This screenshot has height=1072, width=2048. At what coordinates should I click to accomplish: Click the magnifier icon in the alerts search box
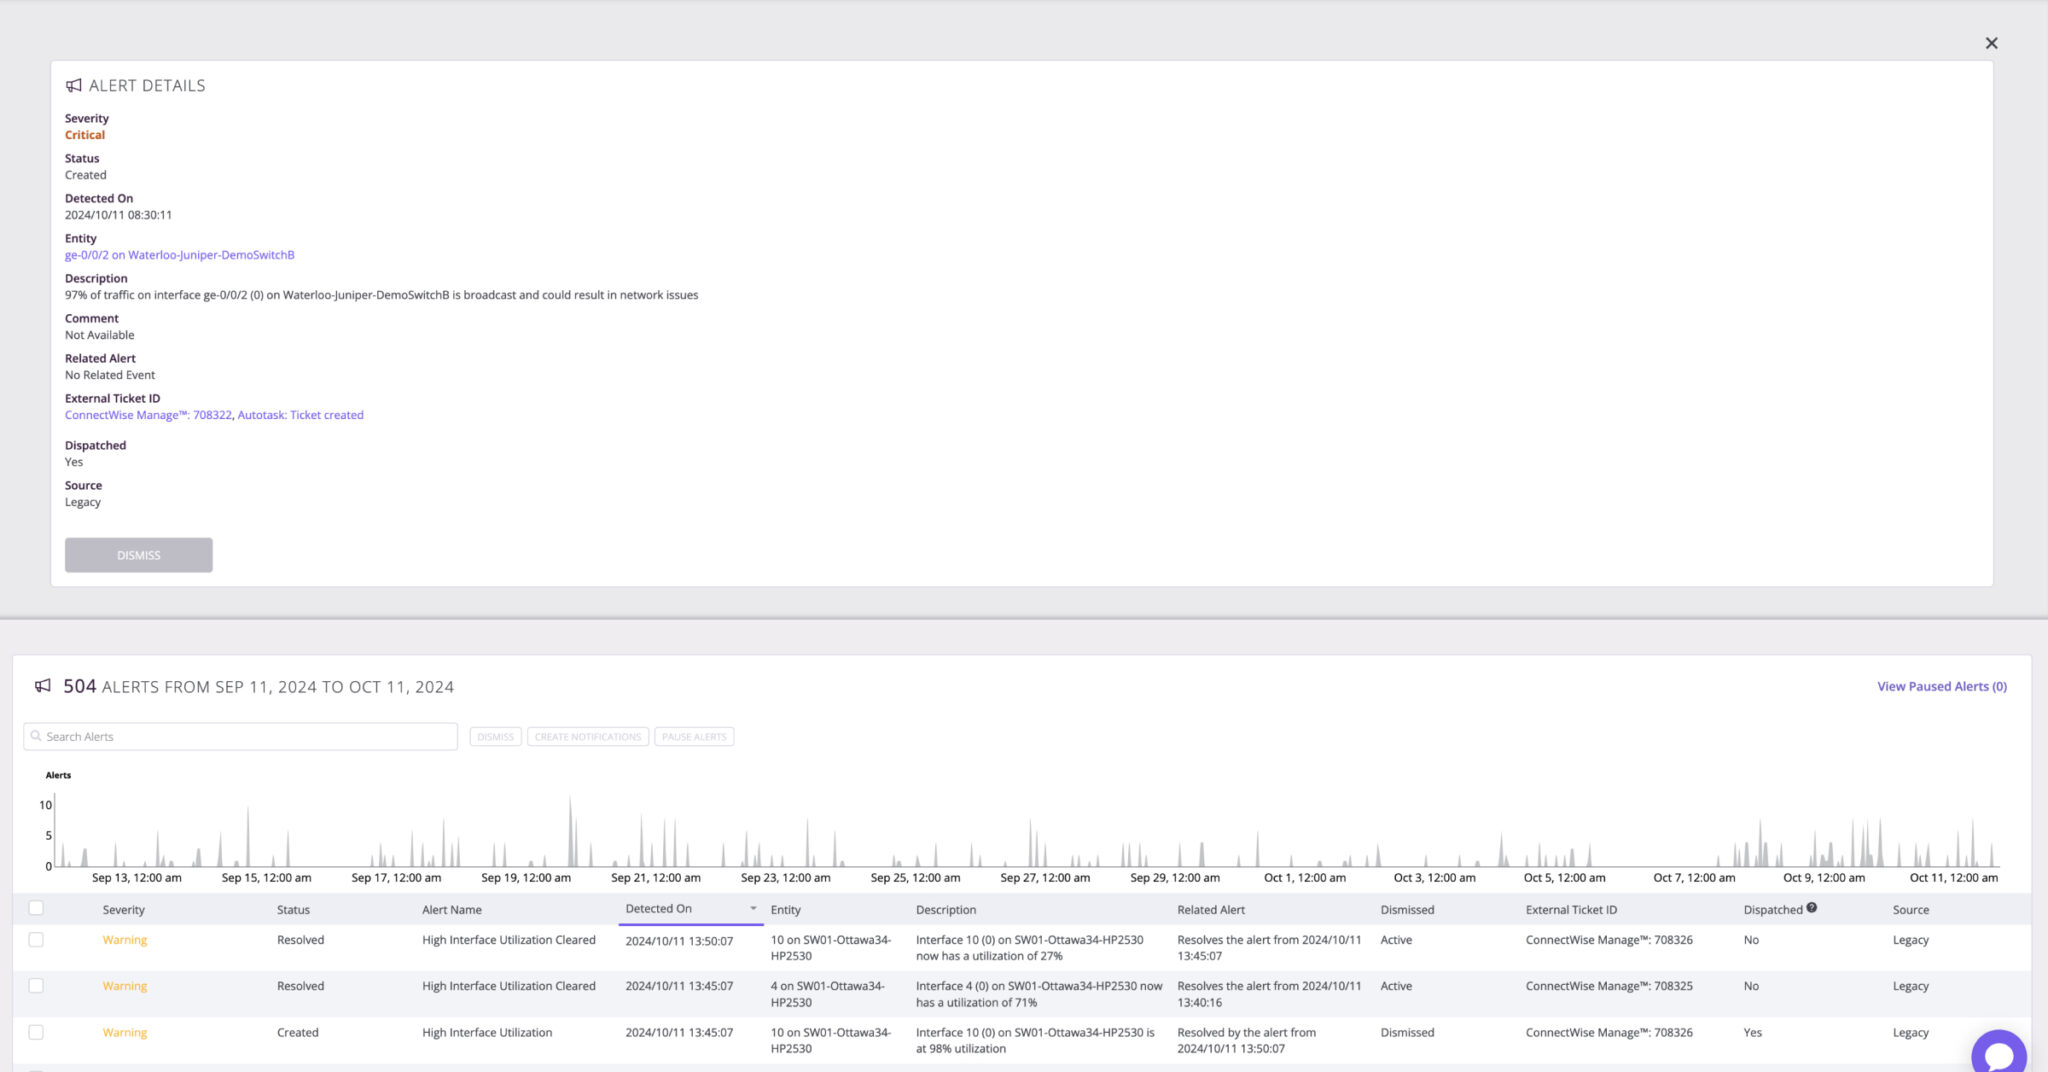(36, 736)
